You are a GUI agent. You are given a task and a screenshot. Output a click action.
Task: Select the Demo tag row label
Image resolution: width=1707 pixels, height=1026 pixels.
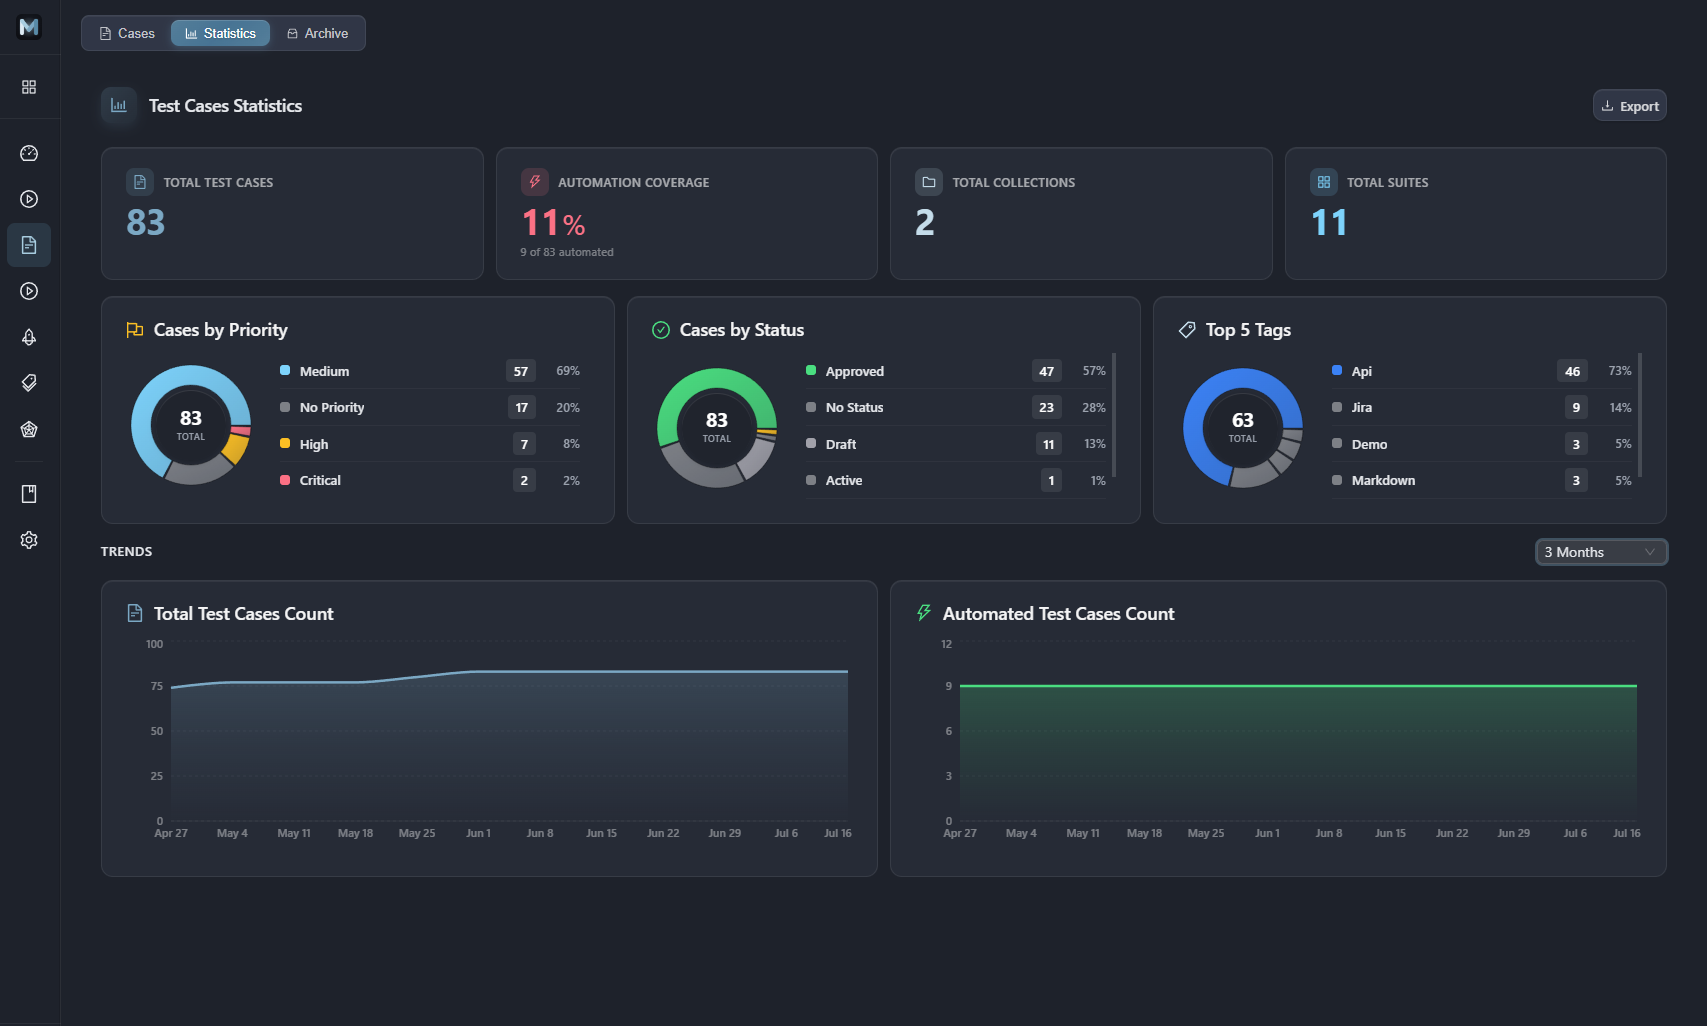pyautogui.click(x=1369, y=444)
